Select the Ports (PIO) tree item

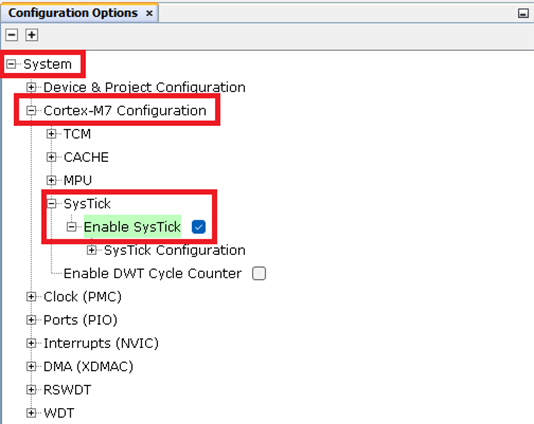pos(80,320)
